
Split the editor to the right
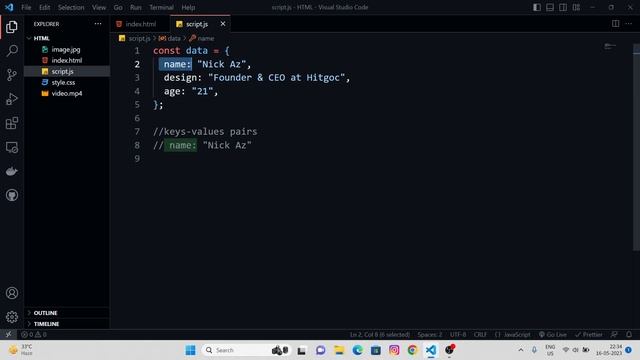coord(616,24)
